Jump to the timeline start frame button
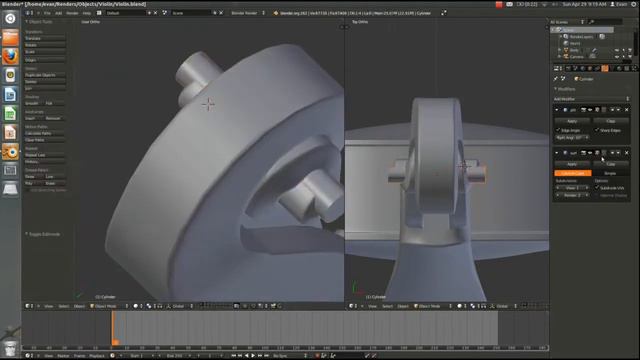 234,356
